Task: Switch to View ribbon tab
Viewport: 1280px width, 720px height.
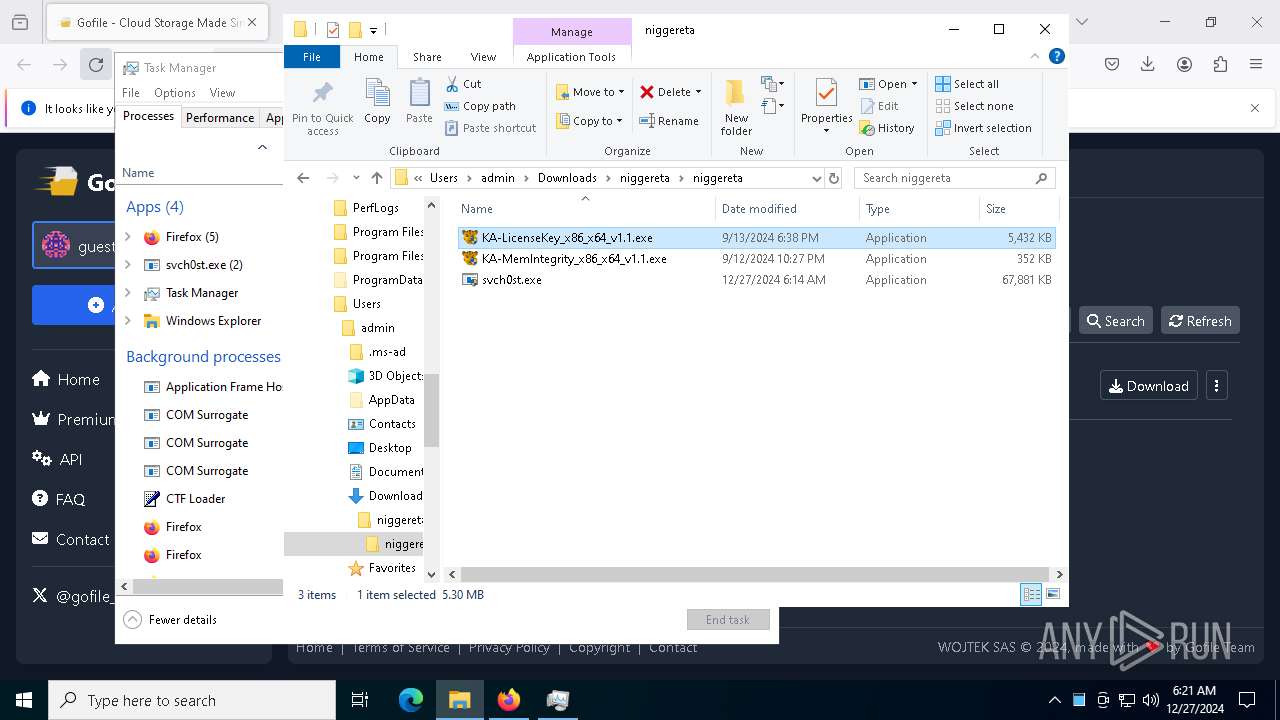Action: pos(483,57)
